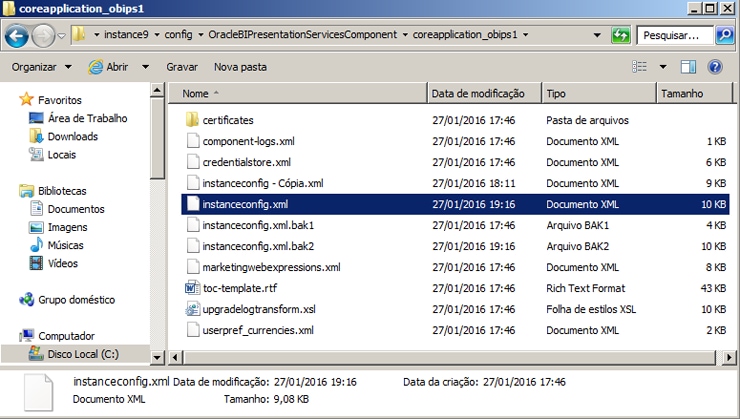Open the Imagens library
This screenshot has width=740, height=419.
[x=67, y=227]
